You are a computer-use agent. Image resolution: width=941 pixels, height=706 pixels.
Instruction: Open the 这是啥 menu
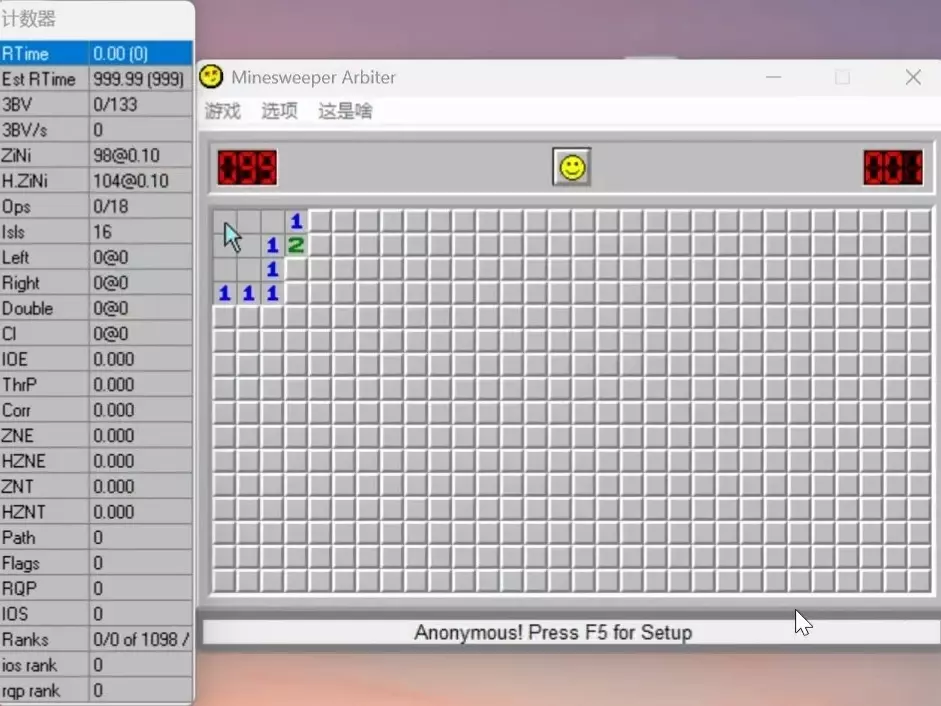pyautogui.click(x=345, y=111)
